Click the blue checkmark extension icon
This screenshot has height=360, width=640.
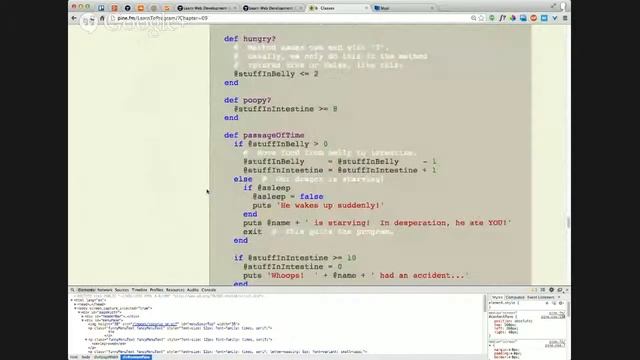pyautogui.click(x=555, y=18)
